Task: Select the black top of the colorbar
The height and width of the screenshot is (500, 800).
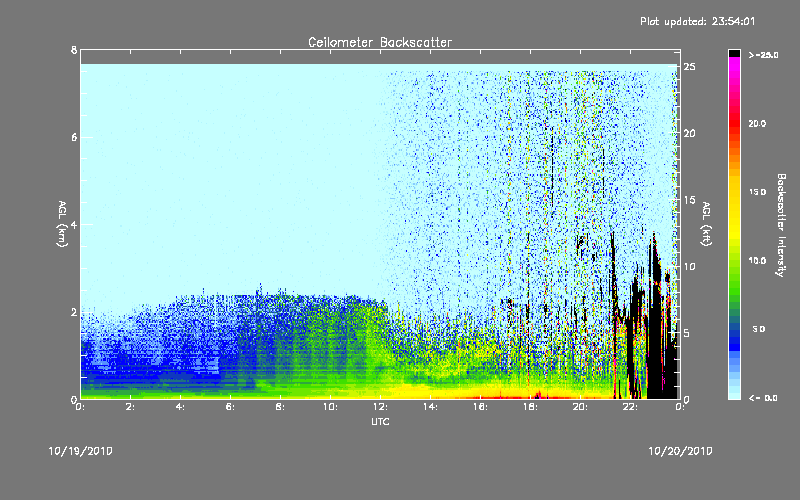Action: [x=734, y=53]
